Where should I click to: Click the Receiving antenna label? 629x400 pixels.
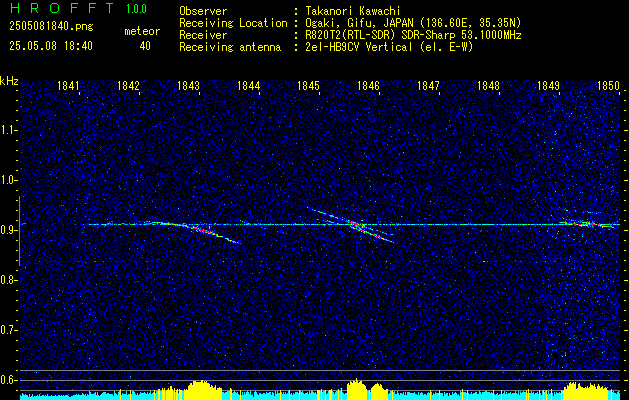(x=230, y=47)
